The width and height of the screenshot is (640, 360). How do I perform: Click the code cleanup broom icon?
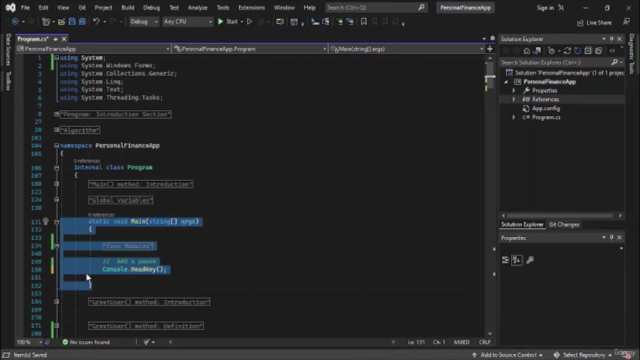147,342
